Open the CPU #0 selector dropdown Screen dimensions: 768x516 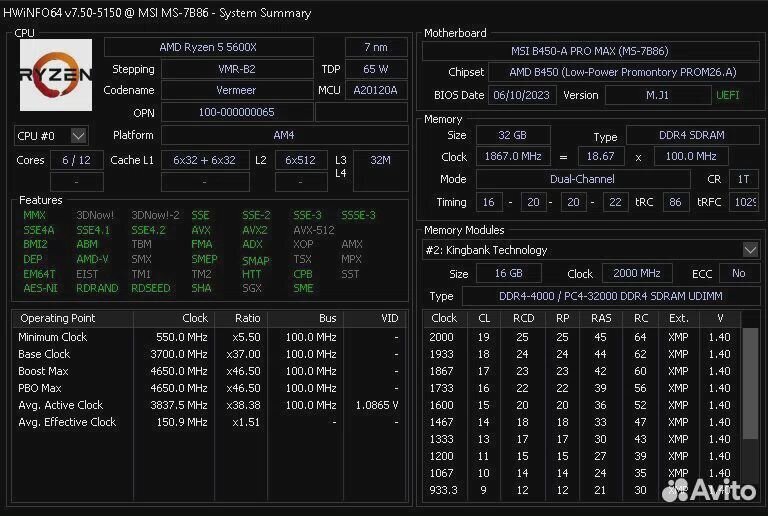(x=78, y=136)
